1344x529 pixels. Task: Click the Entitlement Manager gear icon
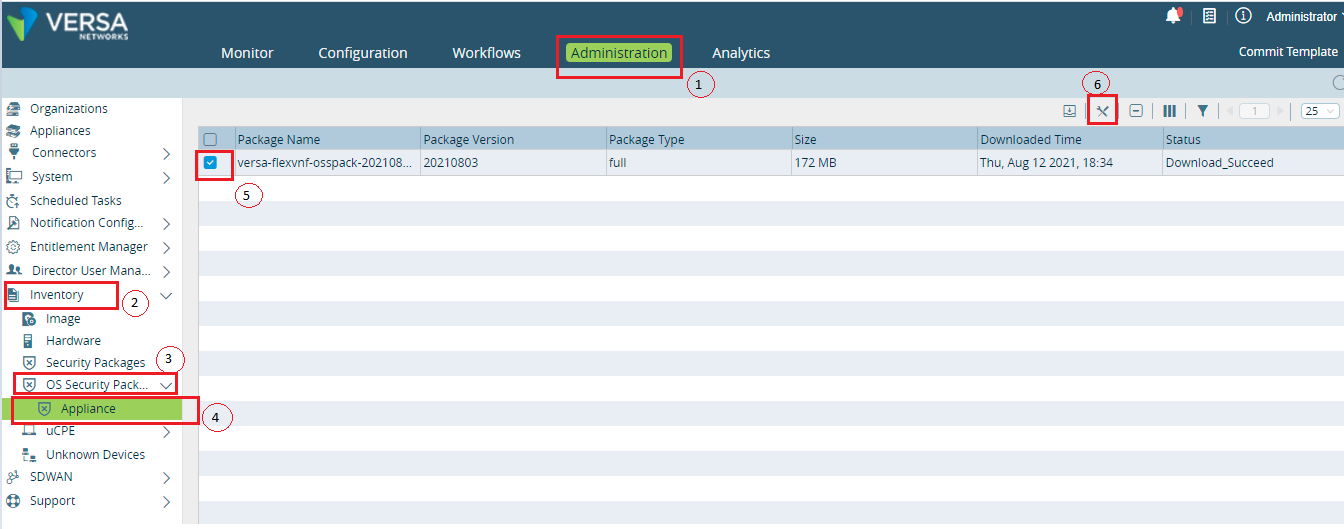13,247
